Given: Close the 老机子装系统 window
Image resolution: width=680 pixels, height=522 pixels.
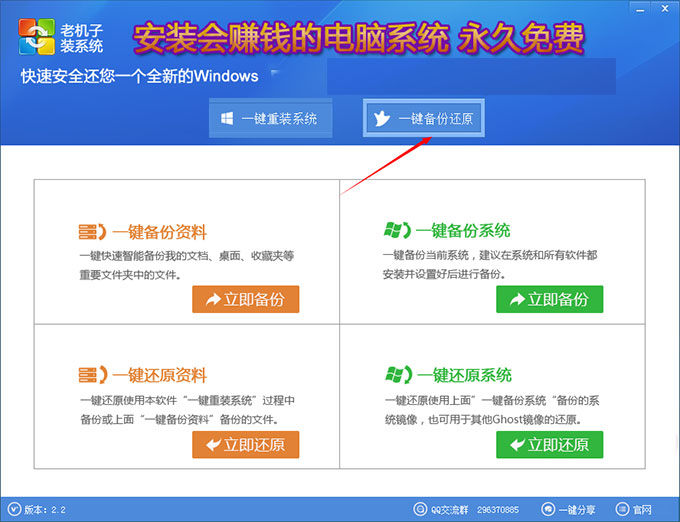Looking at the screenshot, I should pyautogui.click(x=665, y=8).
